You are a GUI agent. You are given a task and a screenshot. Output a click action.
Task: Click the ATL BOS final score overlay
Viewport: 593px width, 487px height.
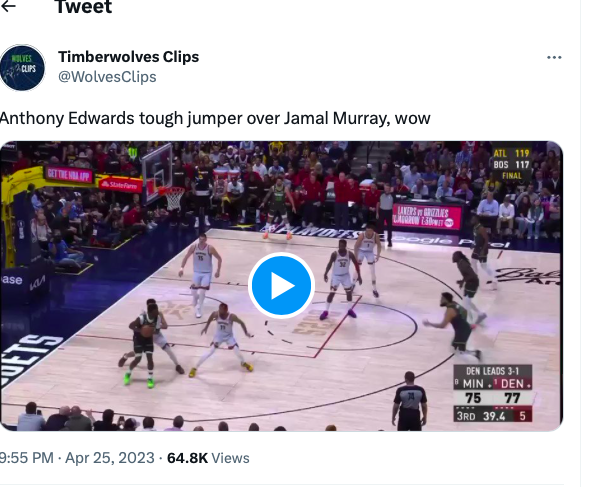(511, 164)
